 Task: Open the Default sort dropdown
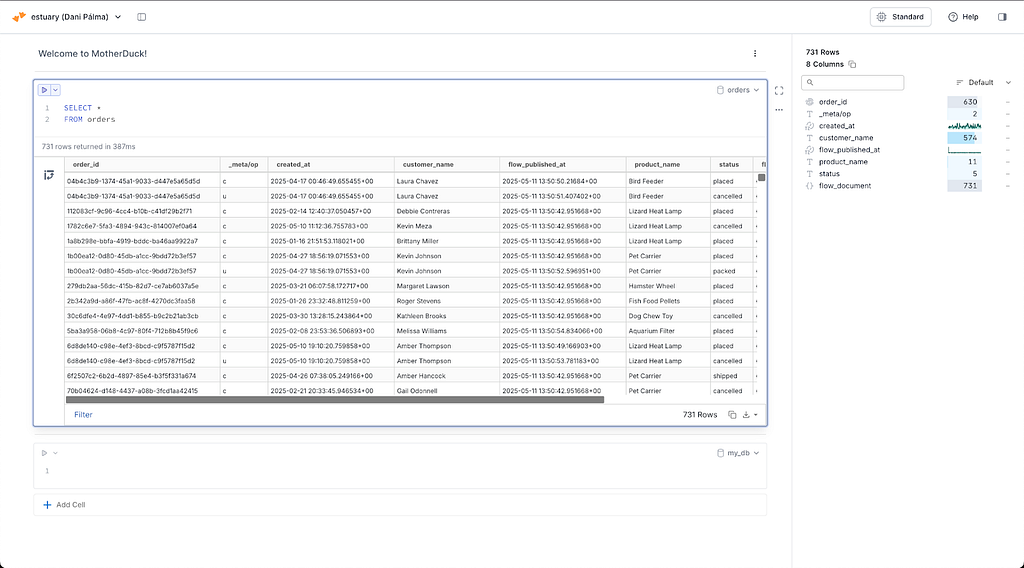(983, 82)
